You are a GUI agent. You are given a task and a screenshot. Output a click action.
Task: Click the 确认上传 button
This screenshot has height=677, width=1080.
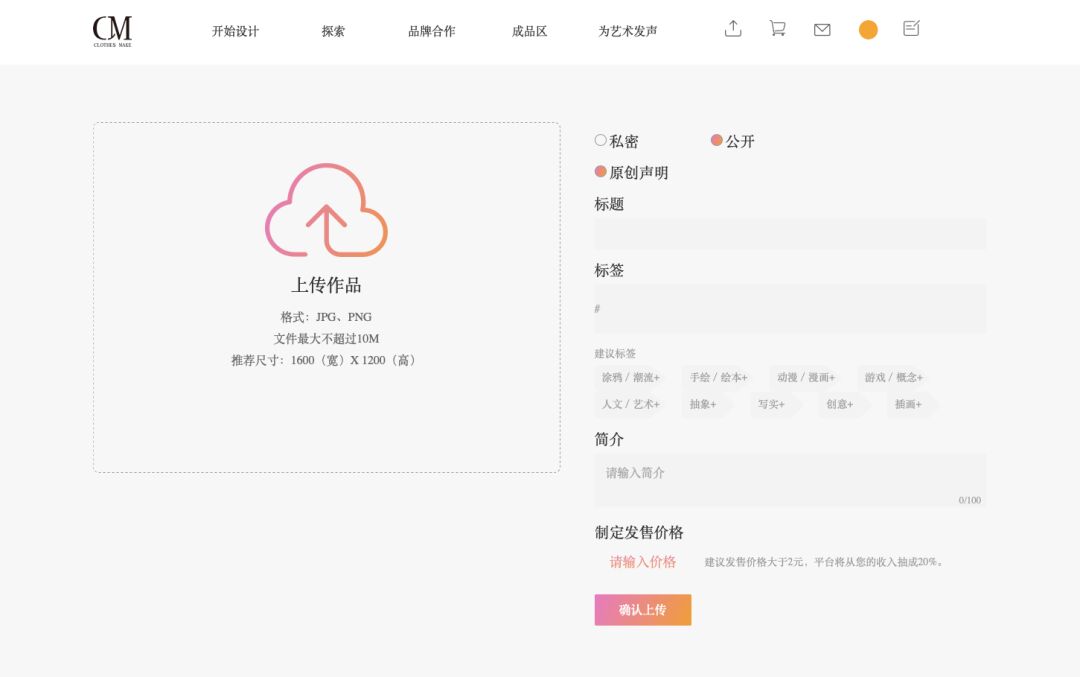point(643,610)
